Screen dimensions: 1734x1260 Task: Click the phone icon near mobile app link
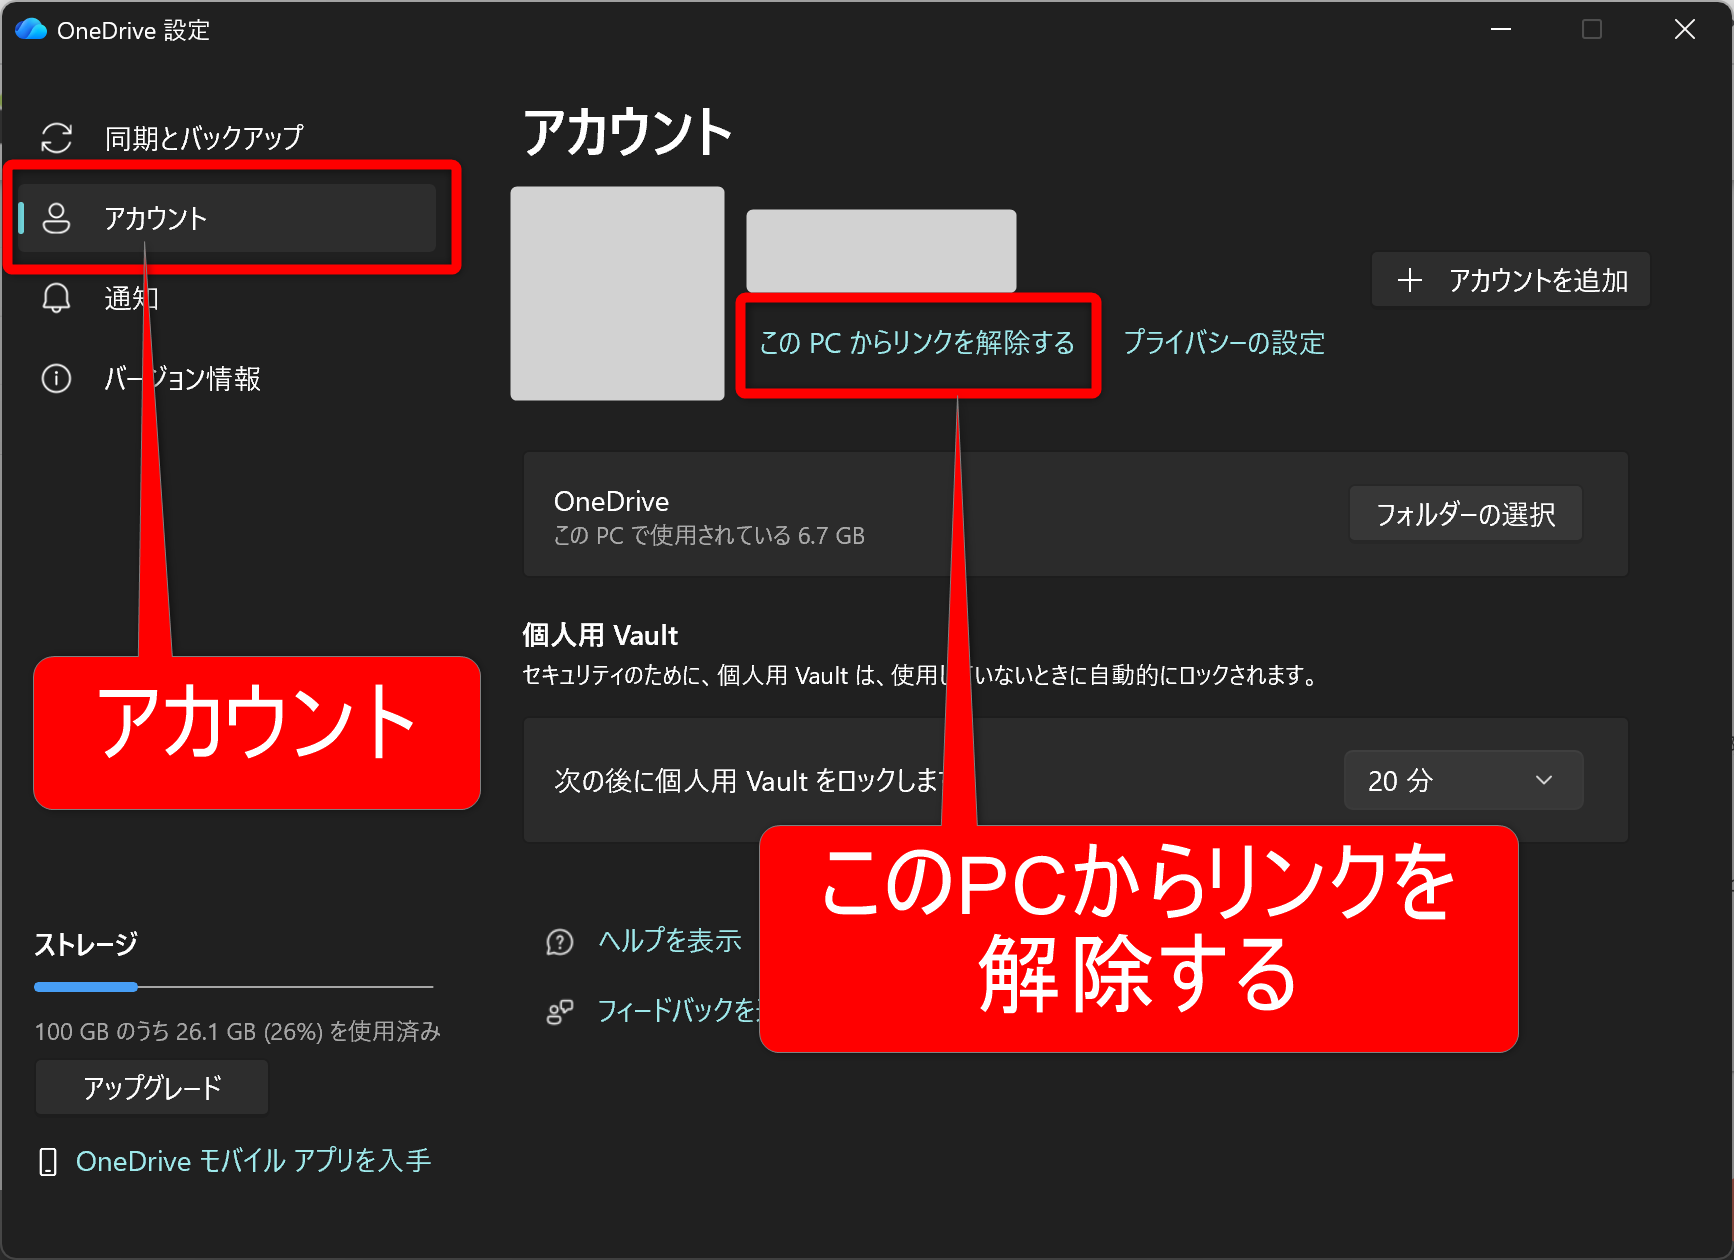tap(47, 1162)
